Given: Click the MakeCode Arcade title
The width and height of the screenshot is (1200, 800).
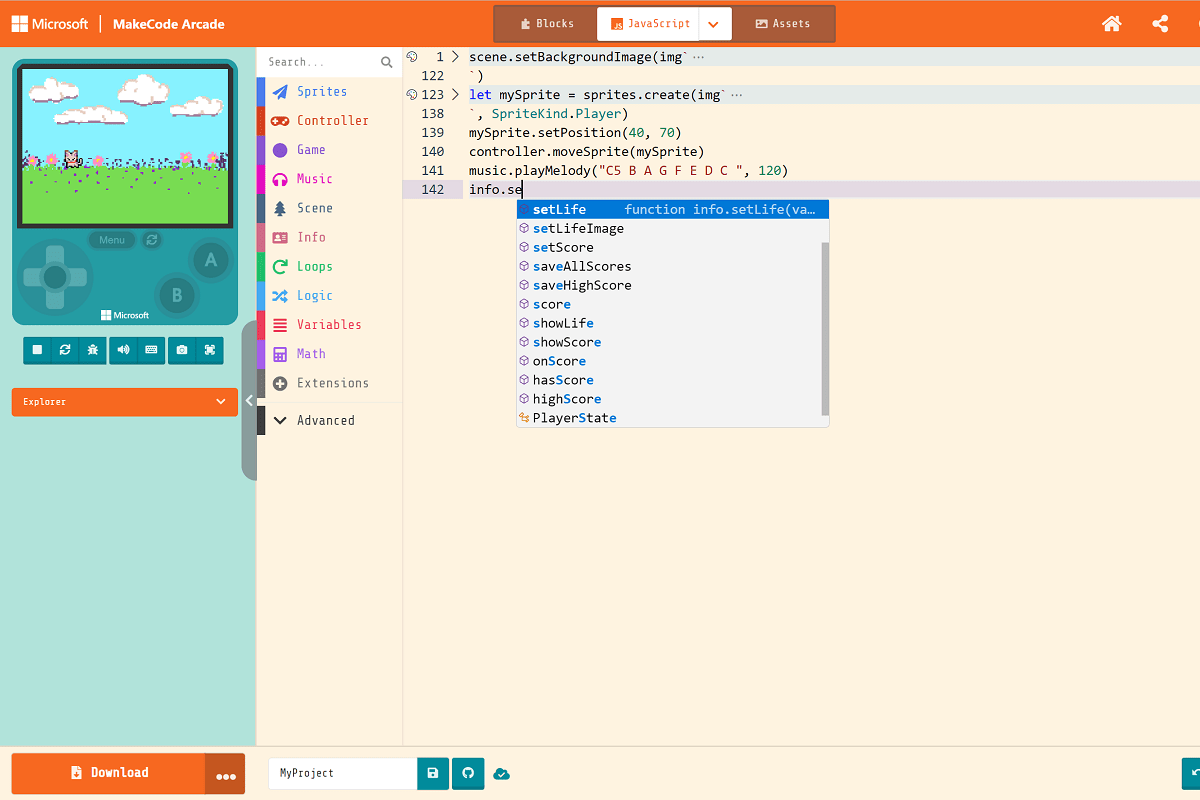Looking at the screenshot, I should tap(169, 24).
